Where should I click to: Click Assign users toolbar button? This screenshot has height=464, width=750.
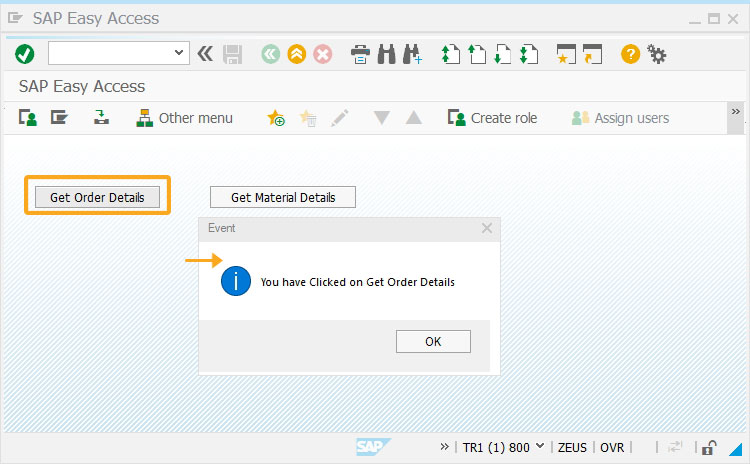click(x=620, y=118)
